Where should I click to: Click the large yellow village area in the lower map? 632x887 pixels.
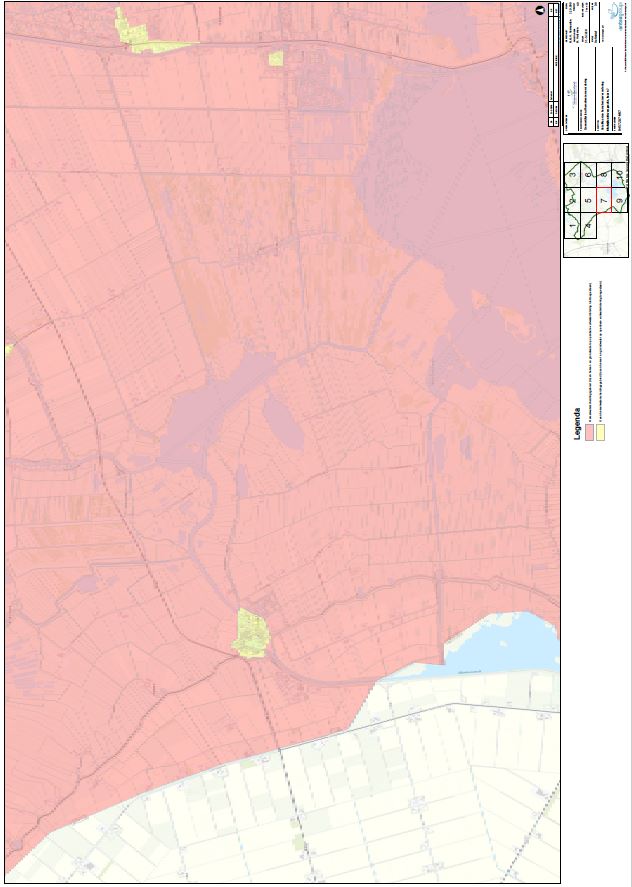click(250, 633)
